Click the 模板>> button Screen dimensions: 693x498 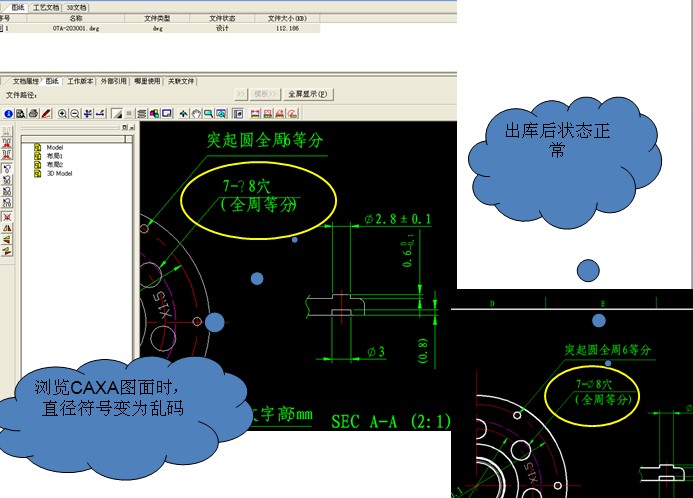click(x=265, y=94)
